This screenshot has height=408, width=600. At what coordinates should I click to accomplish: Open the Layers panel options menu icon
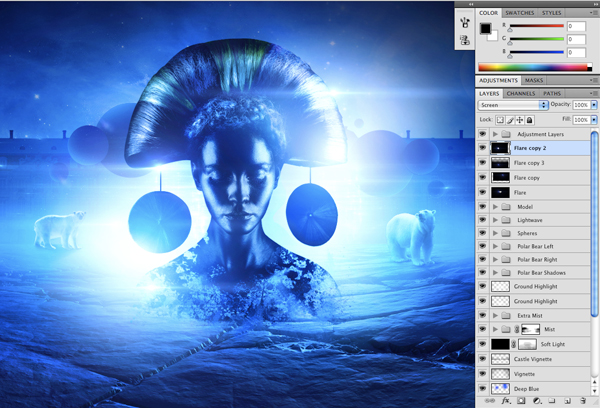point(593,93)
